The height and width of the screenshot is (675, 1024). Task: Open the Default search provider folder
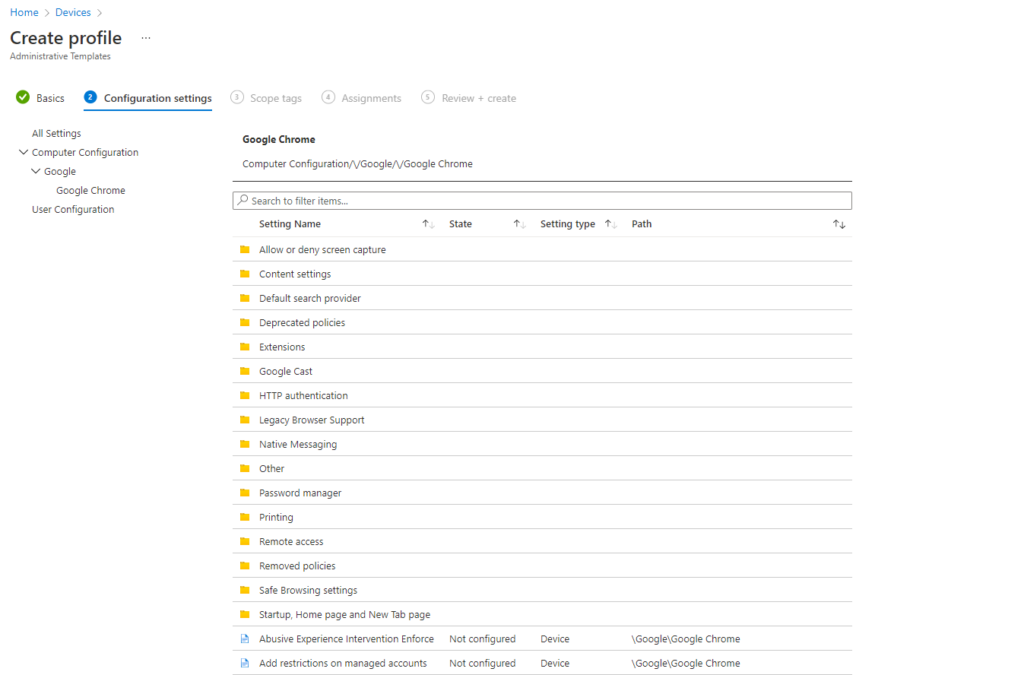click(x=310, y=298)
